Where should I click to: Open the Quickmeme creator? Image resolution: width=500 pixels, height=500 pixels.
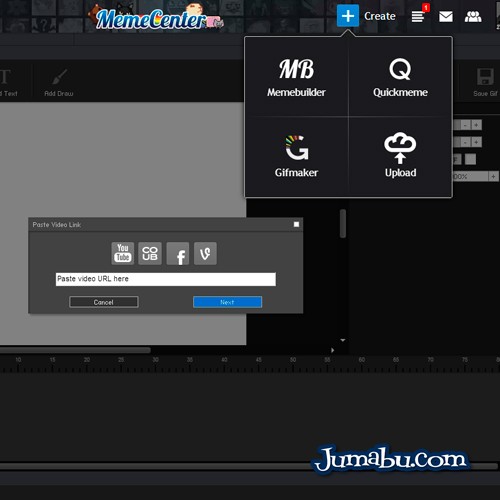pyautogui.click(x=400, y=78)
